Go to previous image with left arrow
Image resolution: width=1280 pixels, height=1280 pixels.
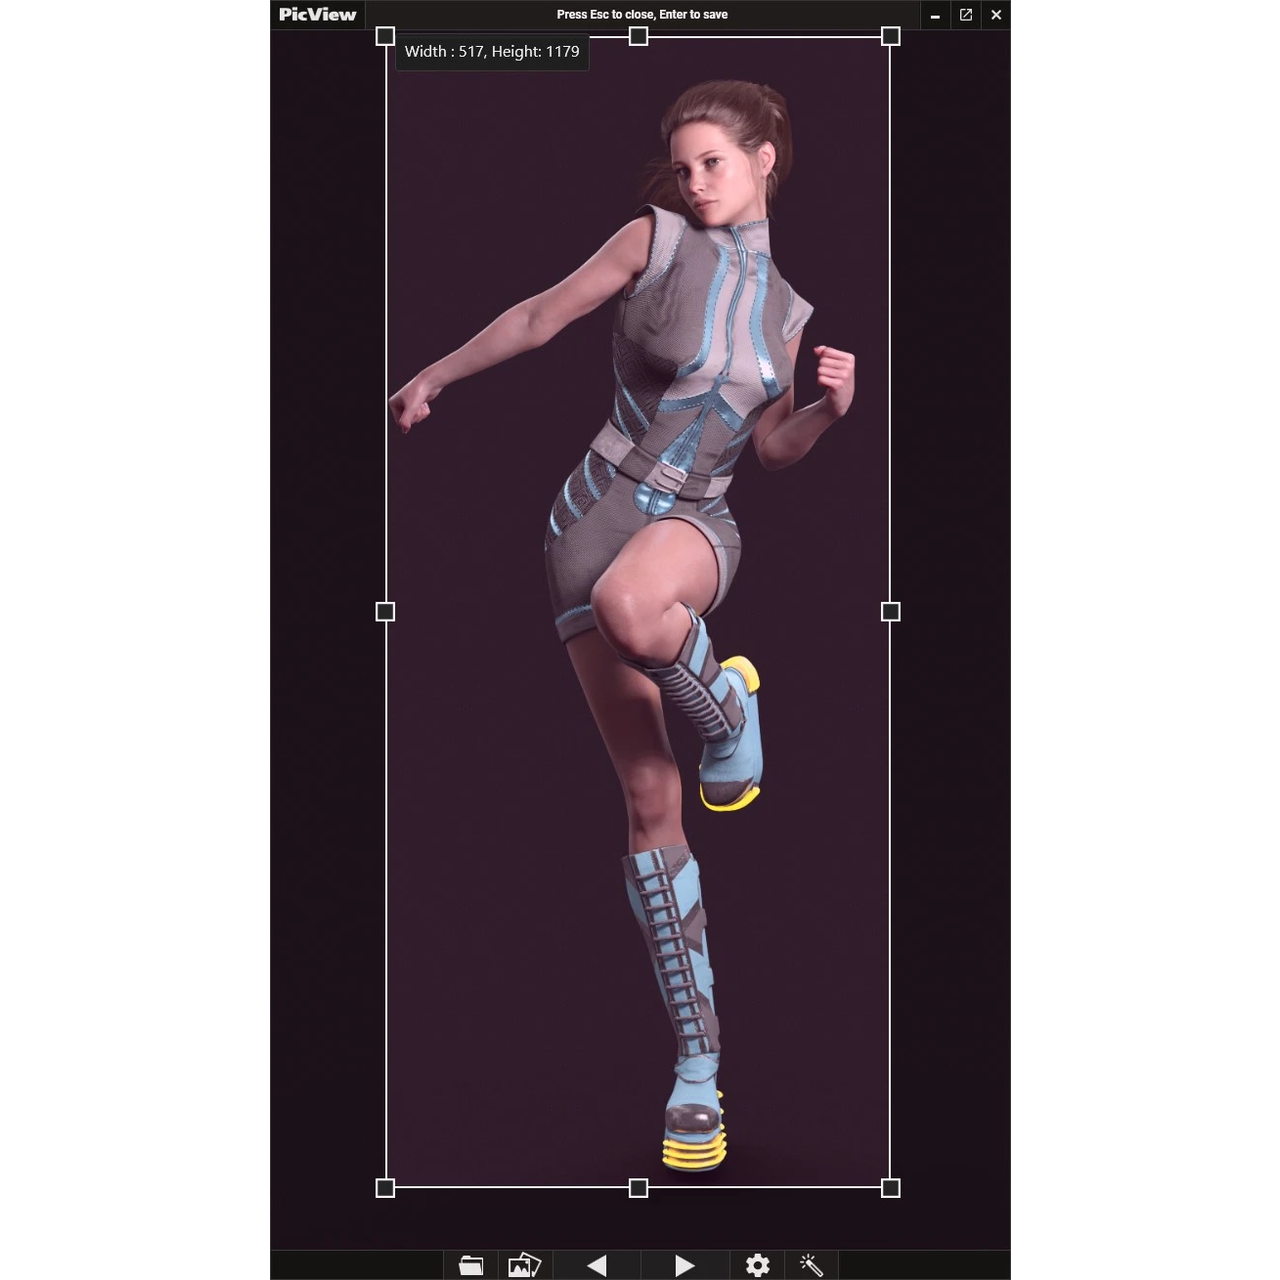click(x=597, y=1265)
